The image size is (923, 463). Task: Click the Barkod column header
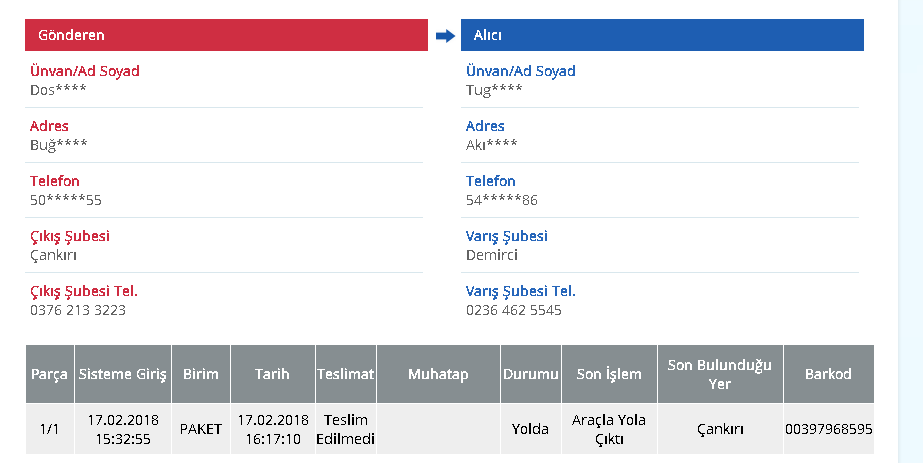pos(828,374)
